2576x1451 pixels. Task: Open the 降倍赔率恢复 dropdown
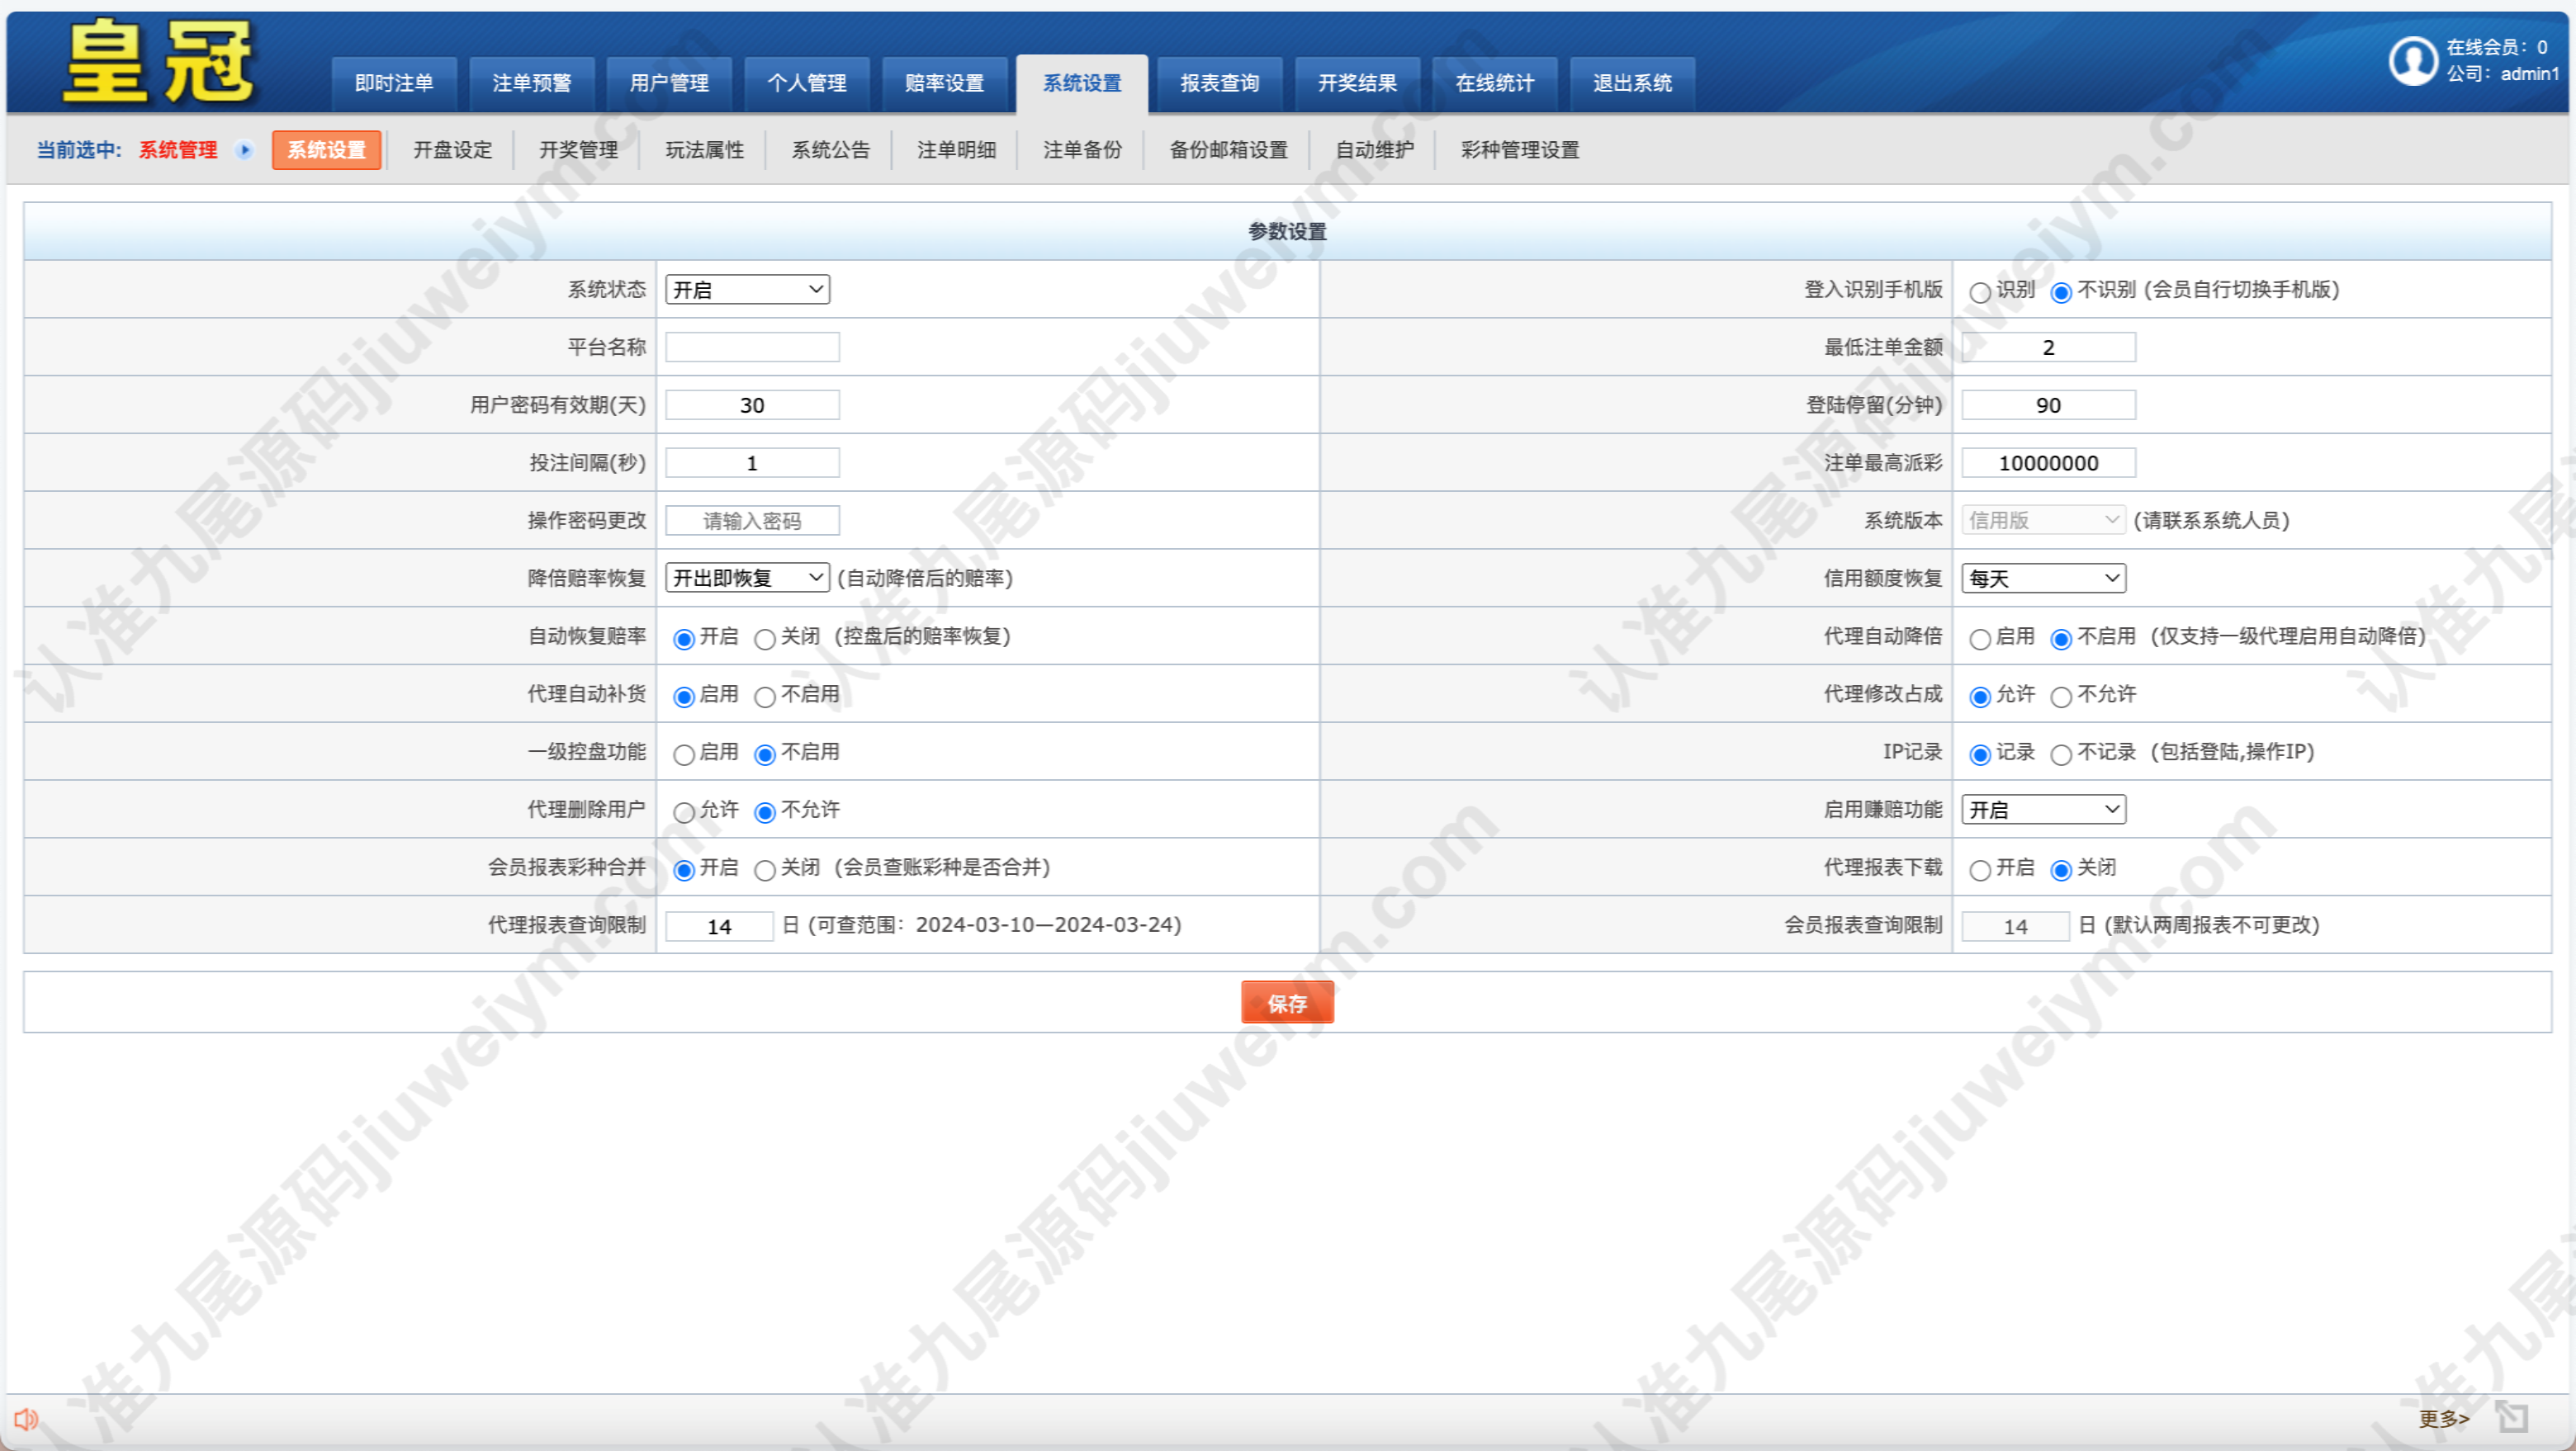point(747,578)
